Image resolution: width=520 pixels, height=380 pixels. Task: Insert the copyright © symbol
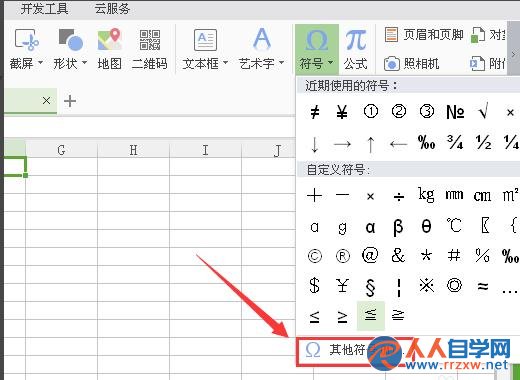(x=315, y=256)
